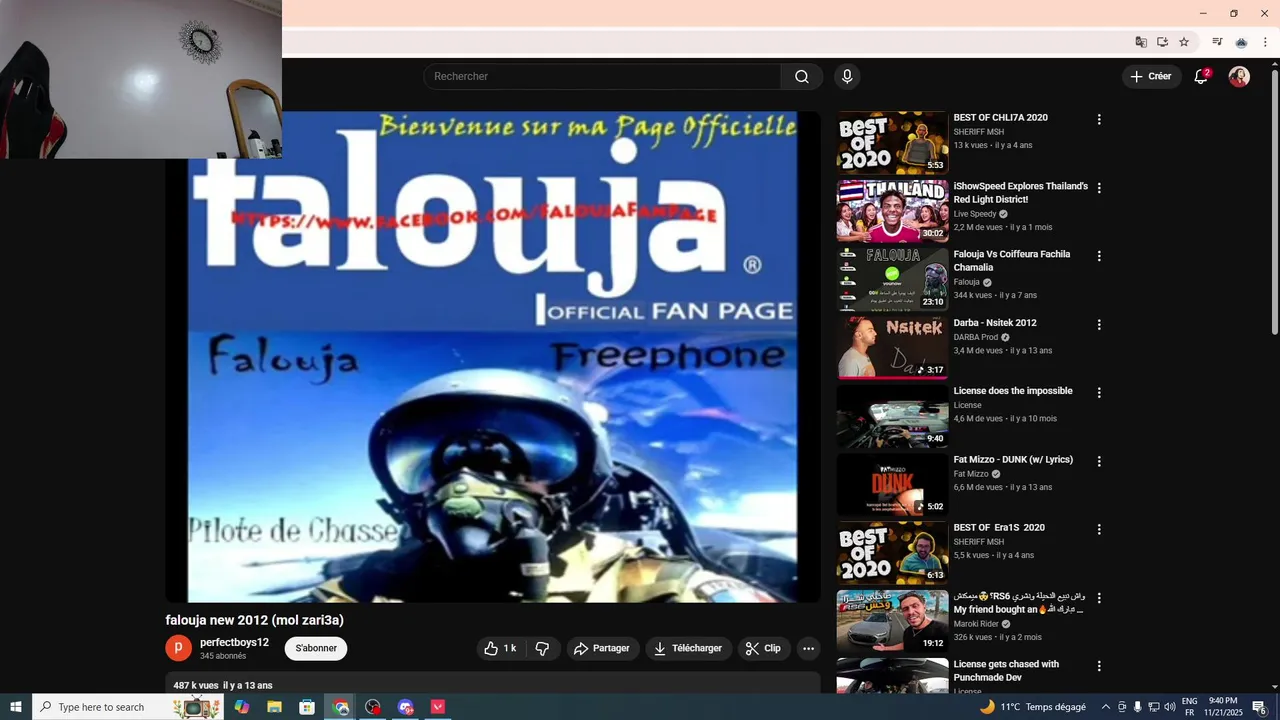Open the My friend bought an RS6 video title

1018,603
